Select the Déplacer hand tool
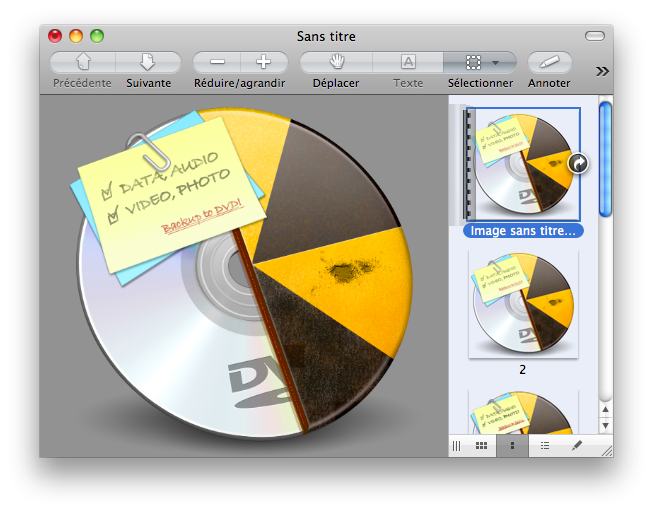This screenshot has width=653, height=512. [336, 62]
